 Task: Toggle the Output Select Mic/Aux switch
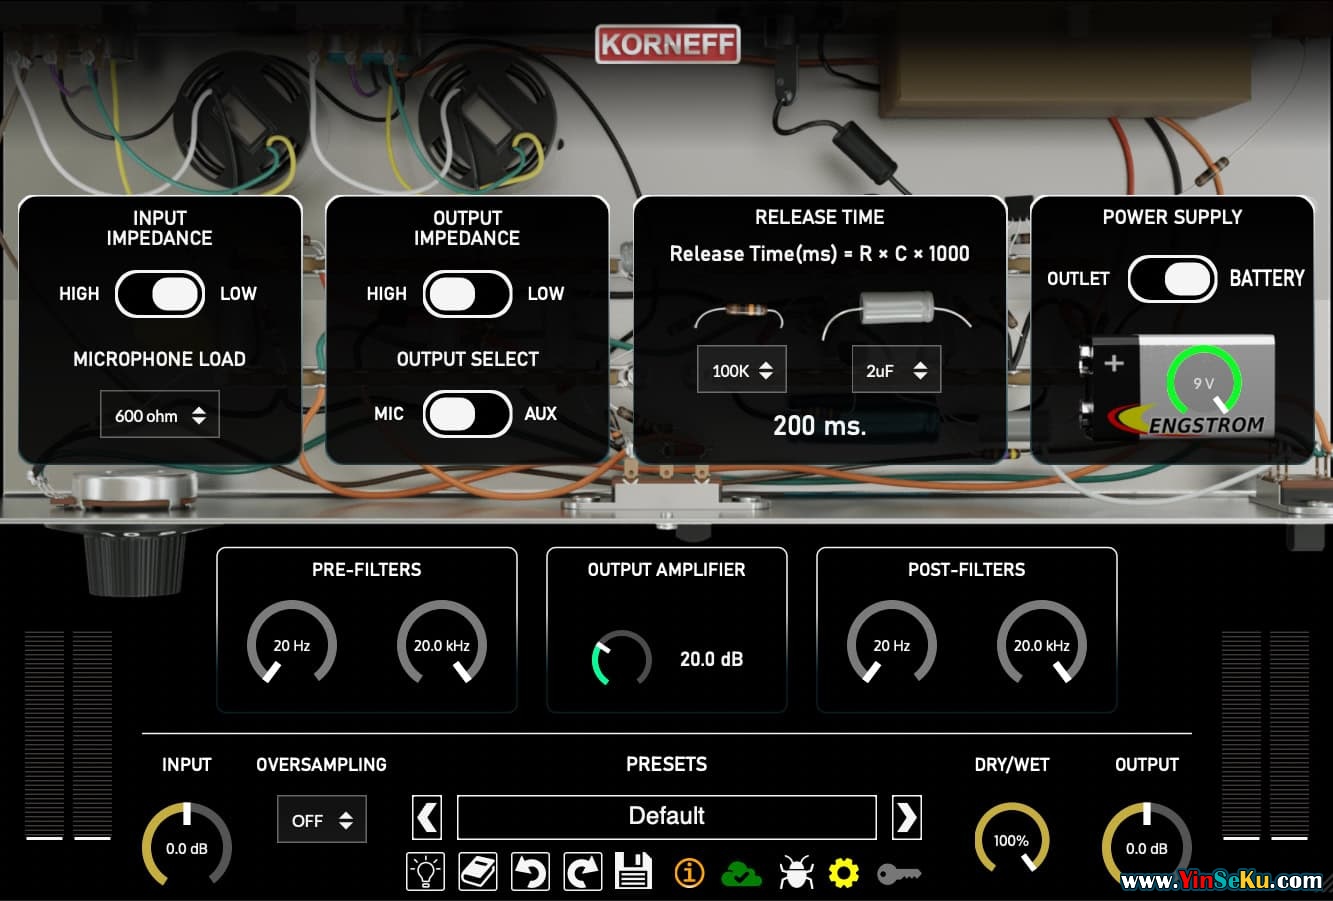pos(467,414)
